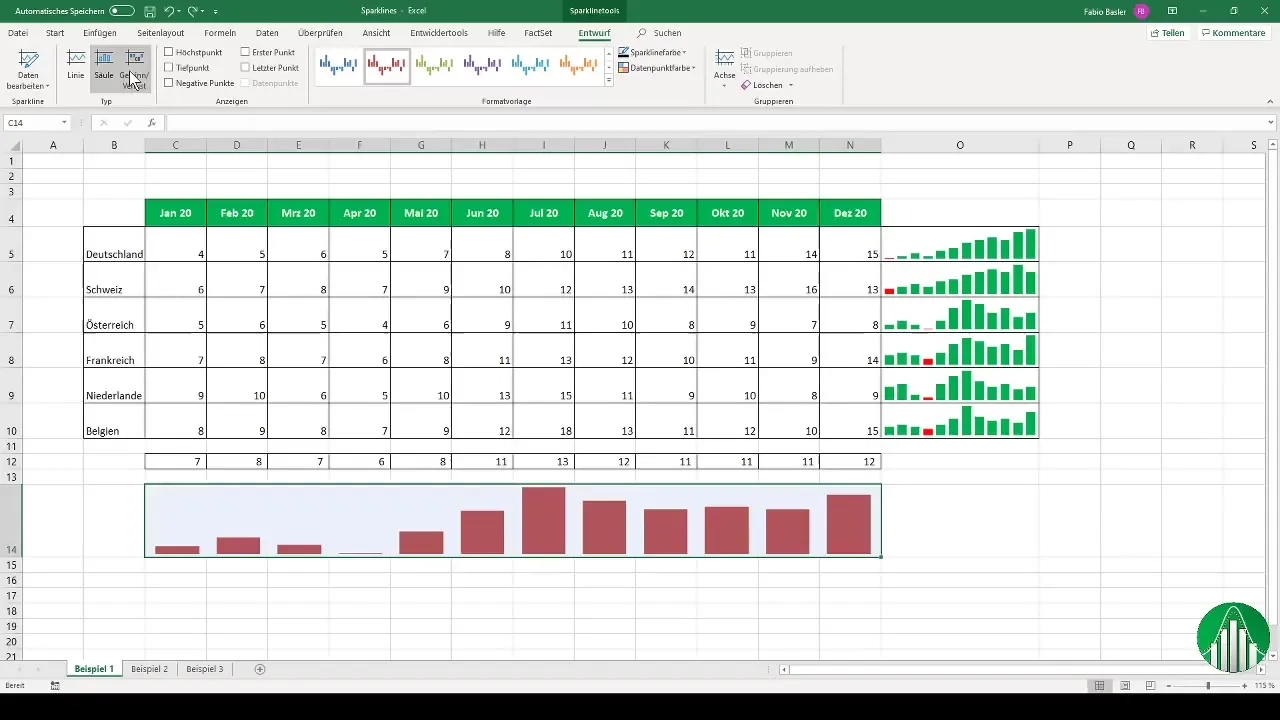Screen dimensions: 1280x720
Task: Select the red sparkline style preset
Action: coord(387,66)
